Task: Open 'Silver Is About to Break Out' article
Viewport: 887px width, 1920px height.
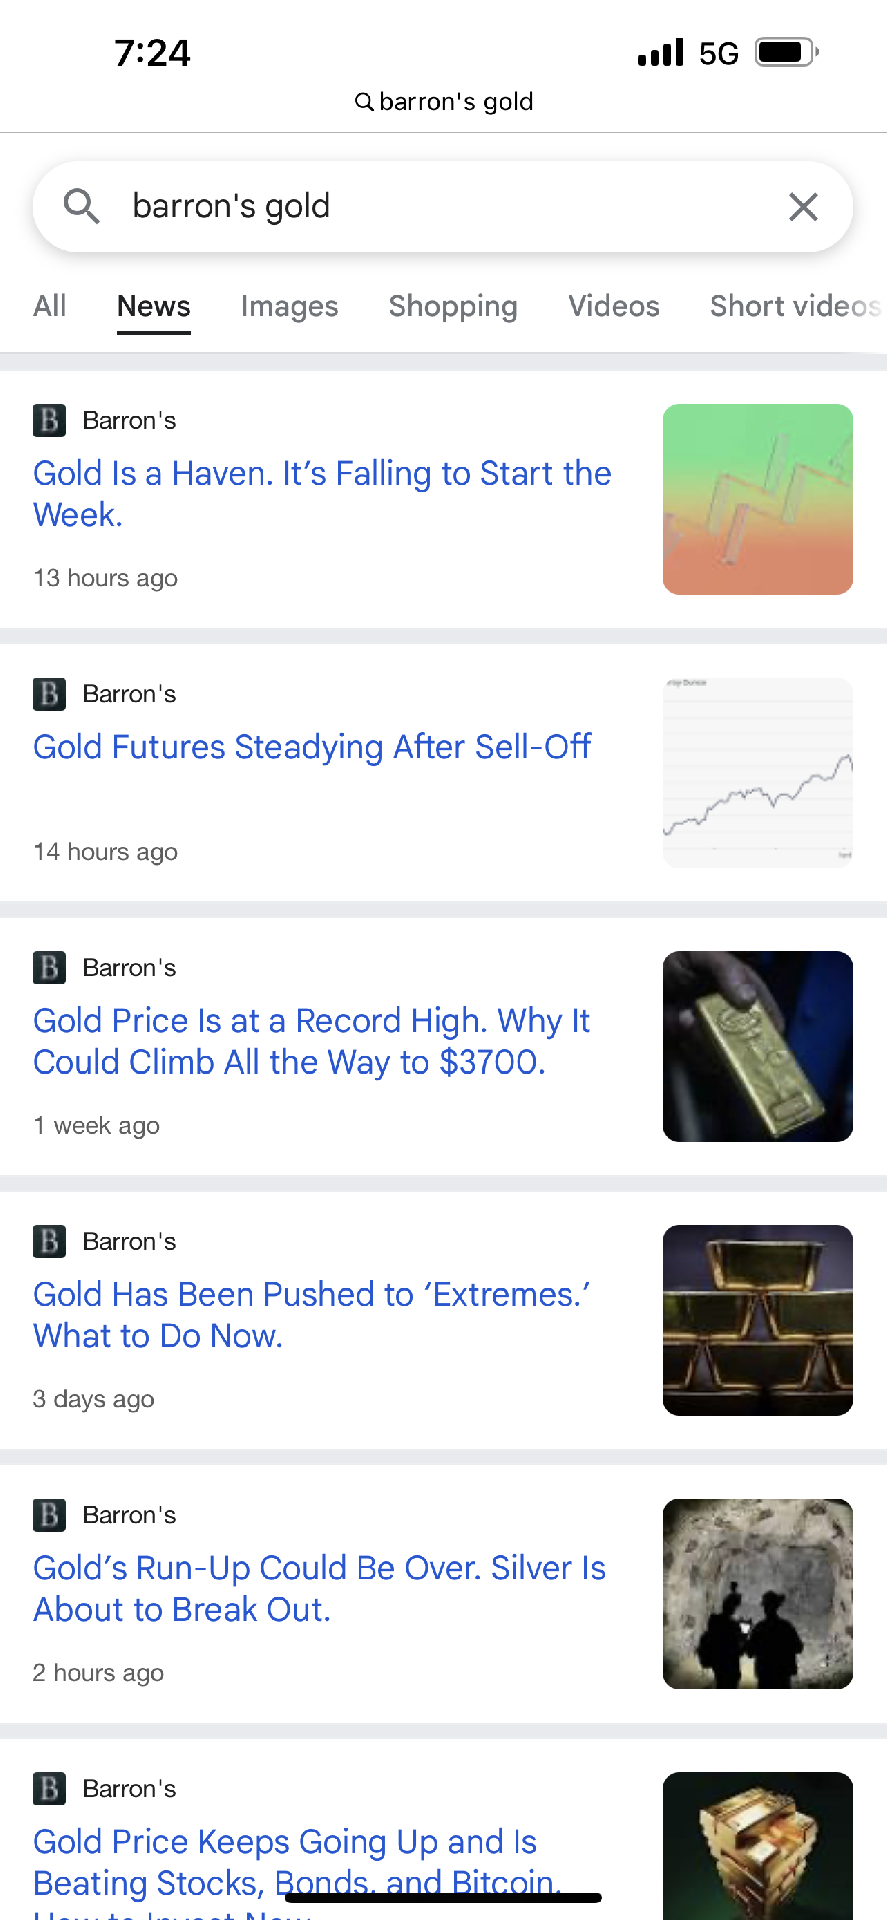Action: [x=319, y=1588]
